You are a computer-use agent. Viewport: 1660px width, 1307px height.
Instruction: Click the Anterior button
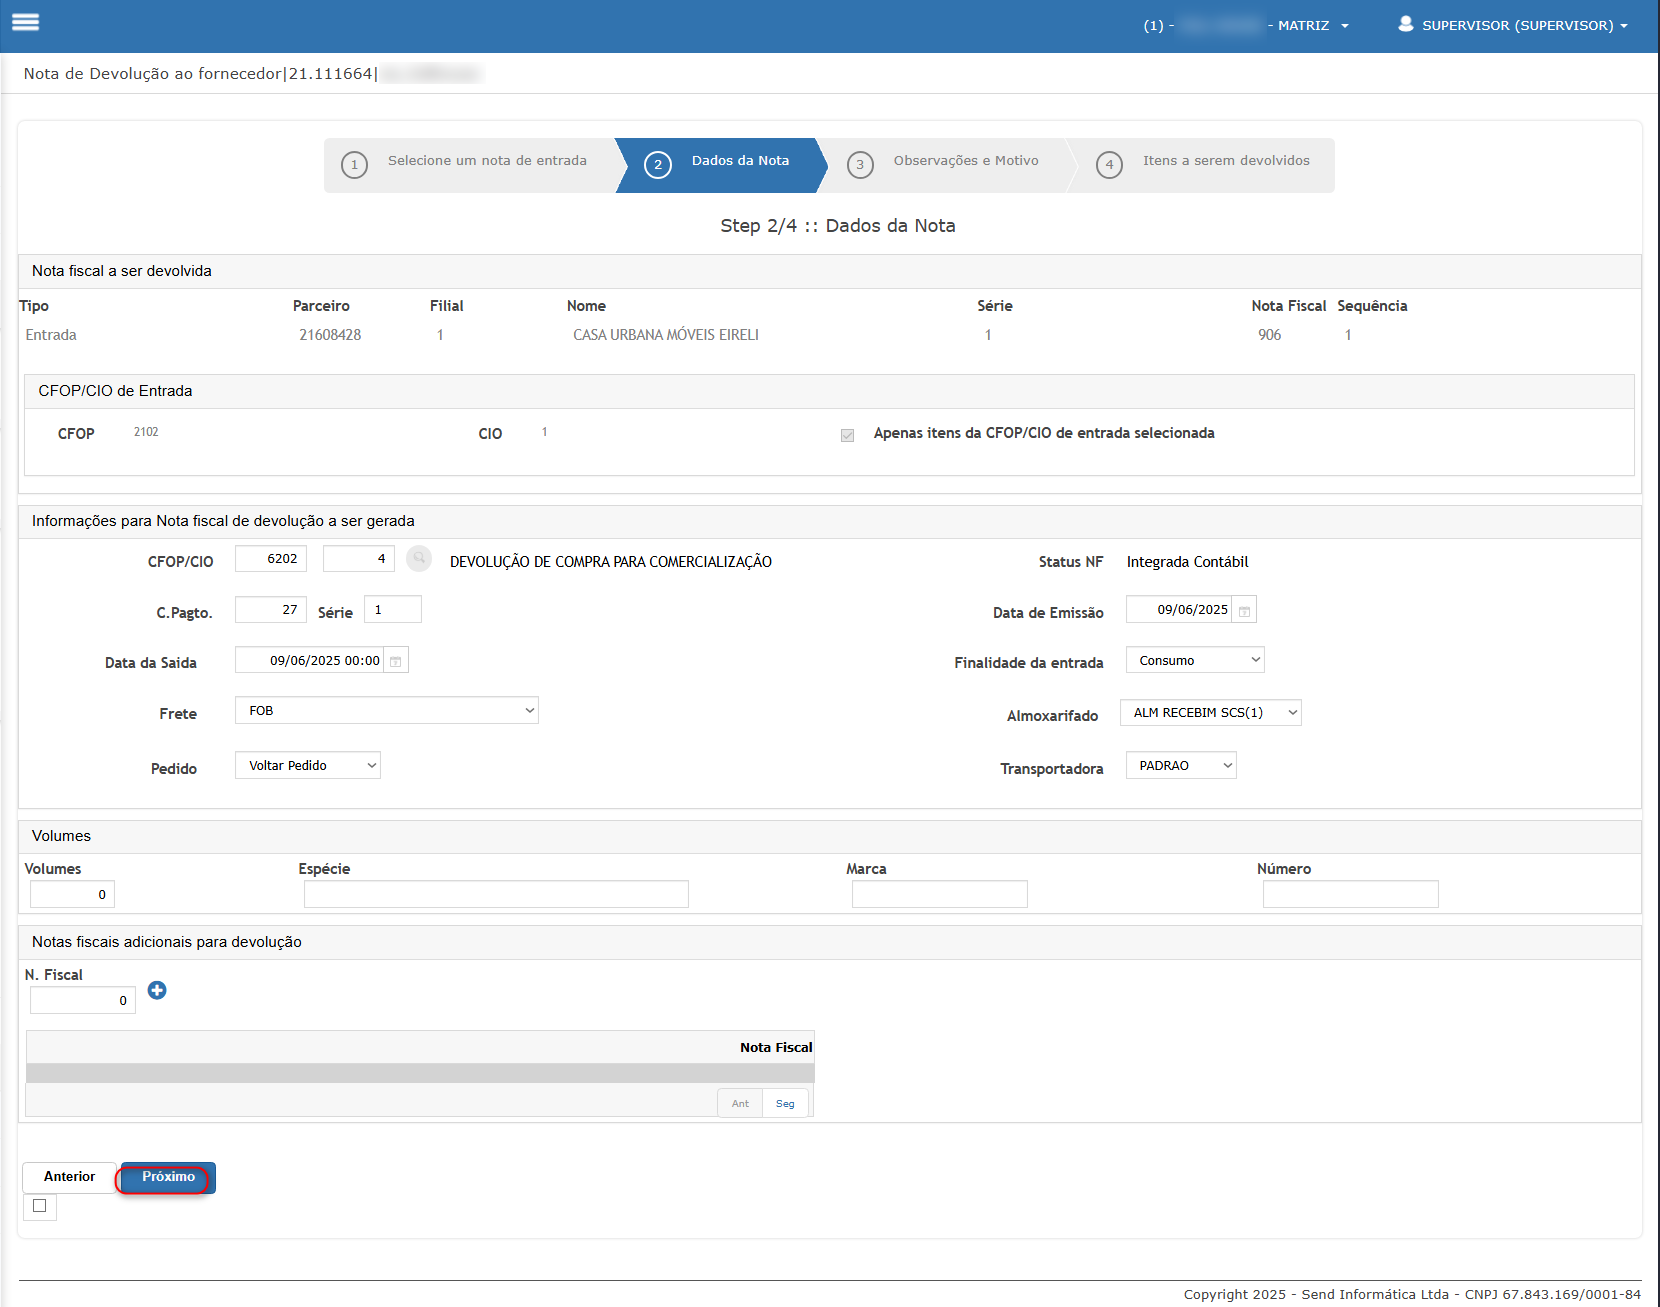click(x=69, y=1177)
